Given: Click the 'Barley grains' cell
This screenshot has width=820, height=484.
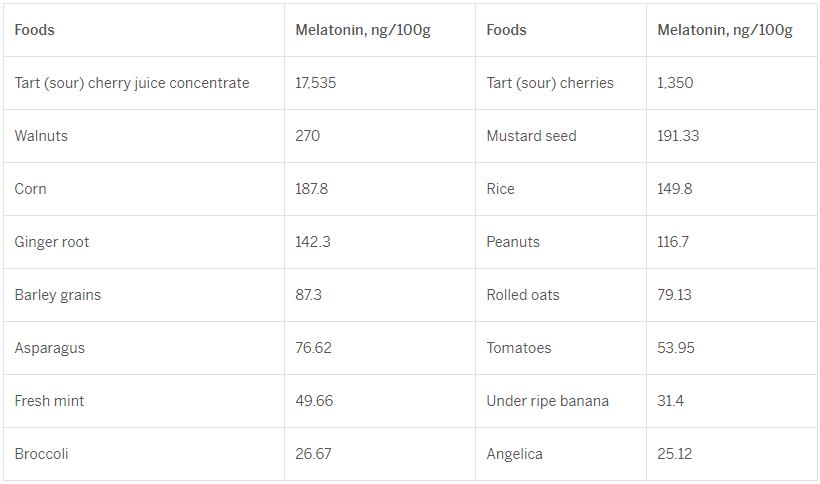Looking at the screenshot, I should (x=58, y=295).
